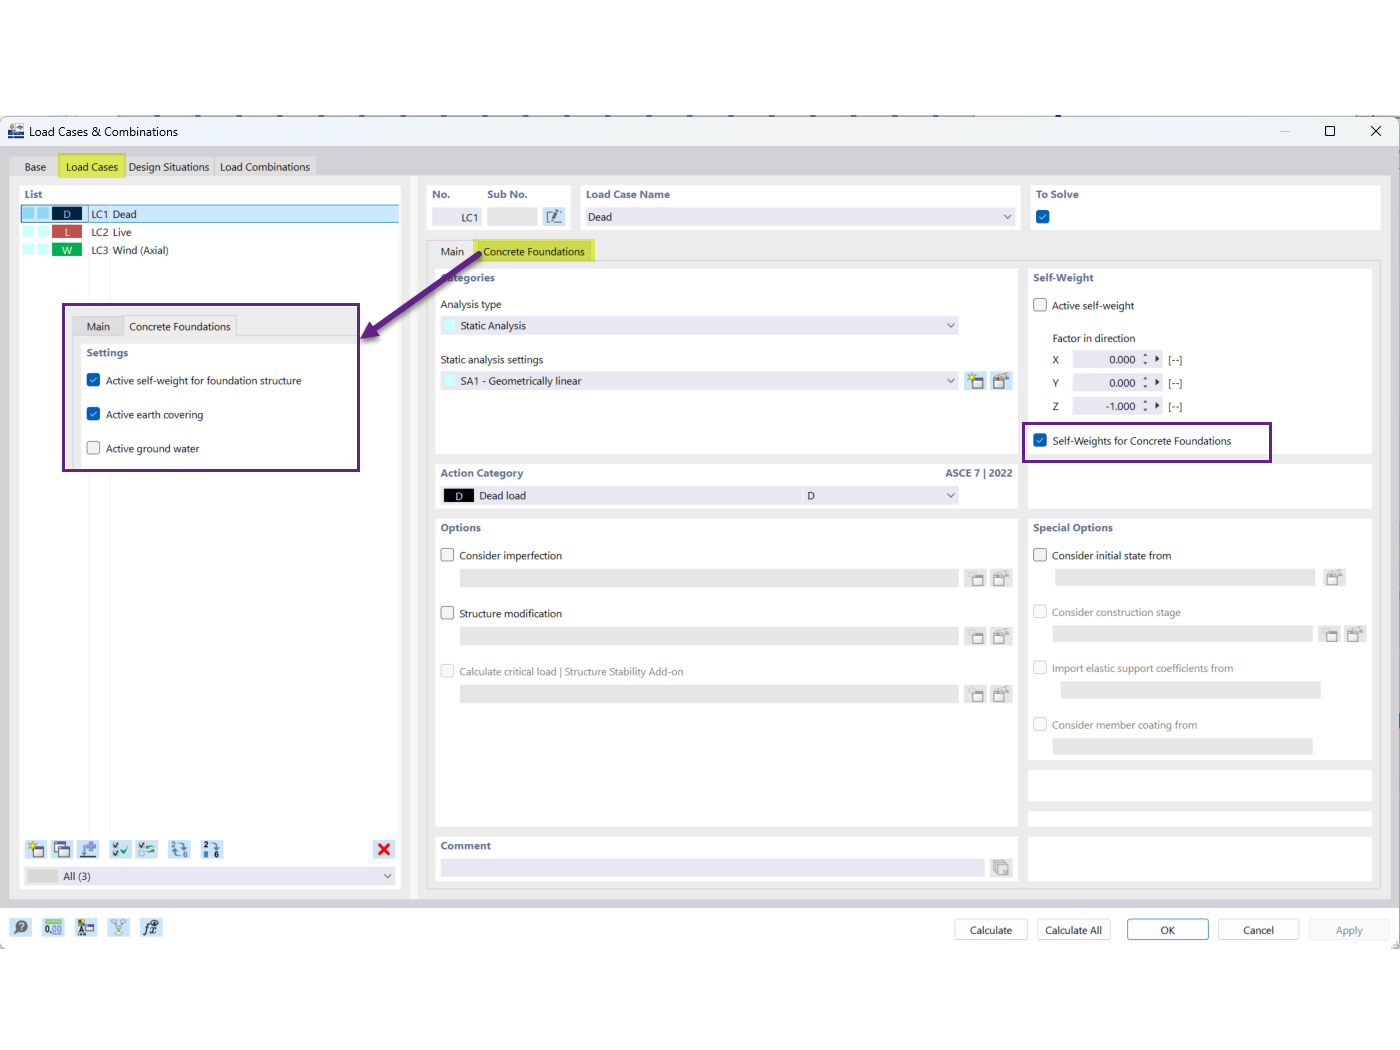Open the units and decimal places icon
Screen dimensions: 1400x1050
coord(53,927)
